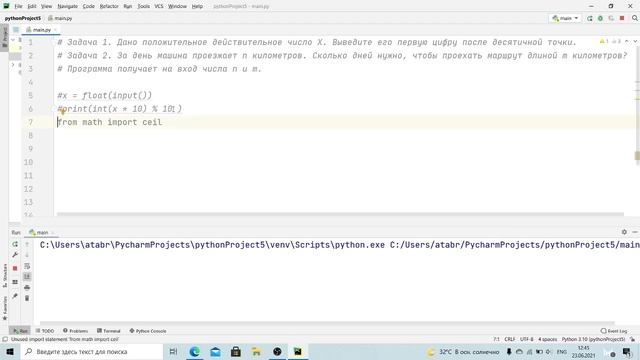Go to previous highlighted error arrow
The height and width of the screenshot is (360, 640).
pos(627,42)
